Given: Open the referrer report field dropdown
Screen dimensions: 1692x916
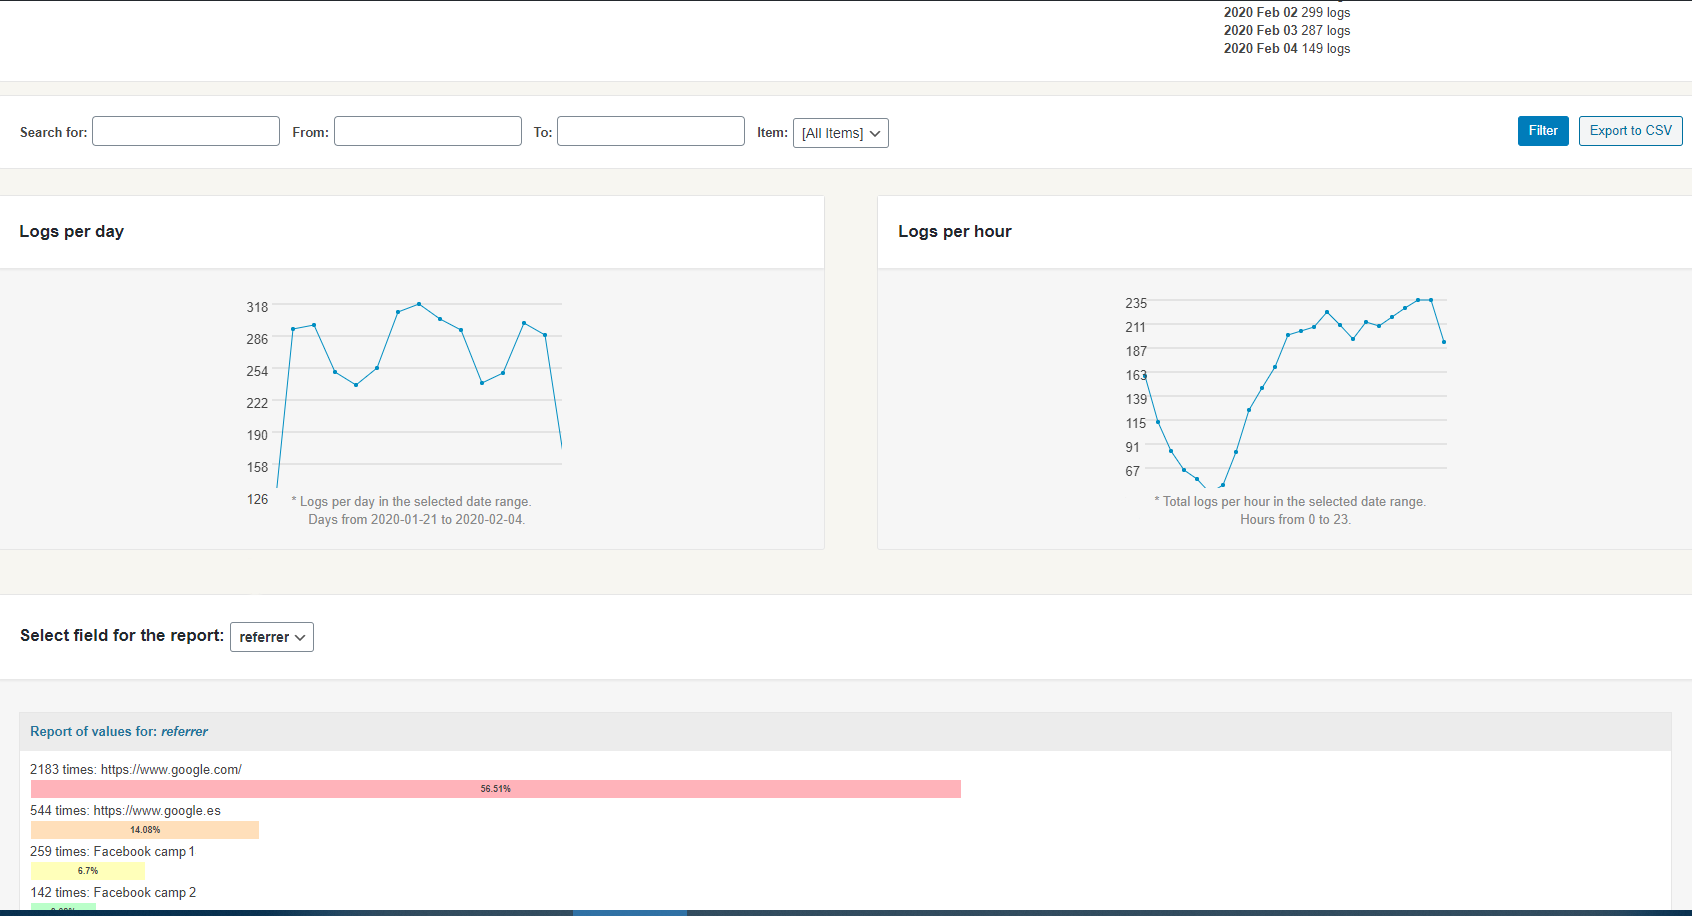Looking at the screenshot, I should 272,637.
